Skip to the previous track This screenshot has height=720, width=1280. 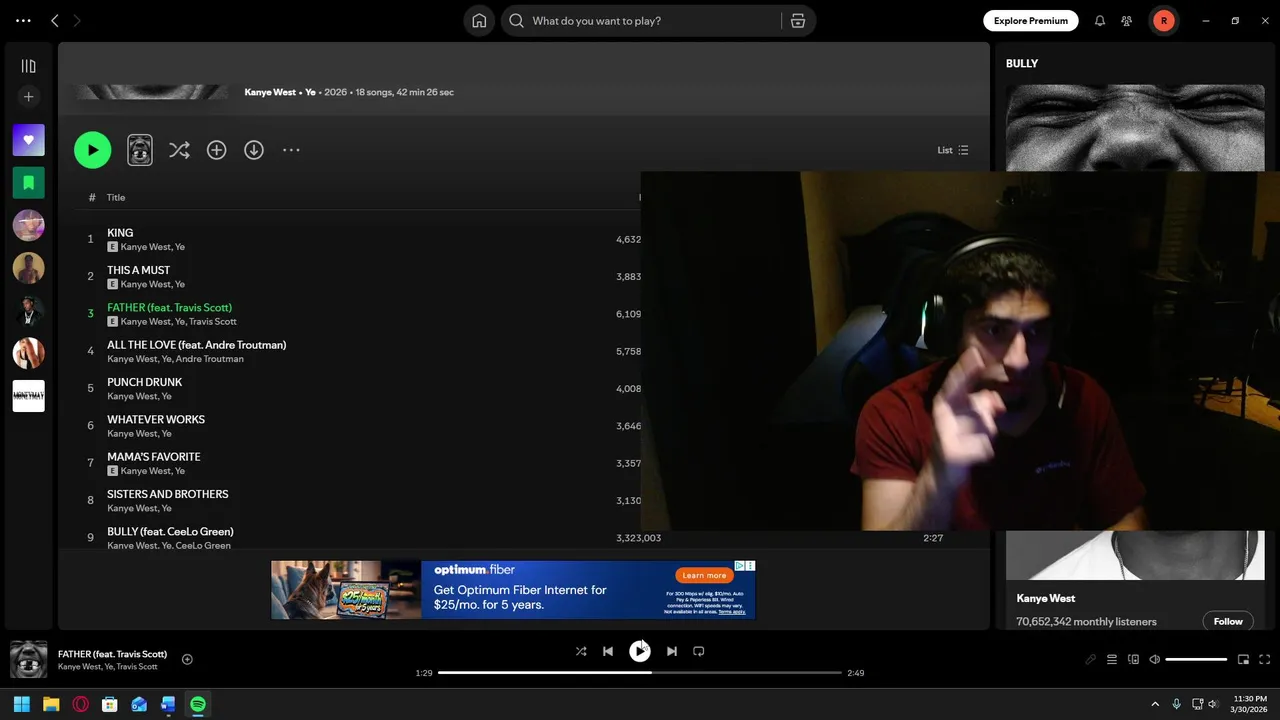tap(608, 651)
